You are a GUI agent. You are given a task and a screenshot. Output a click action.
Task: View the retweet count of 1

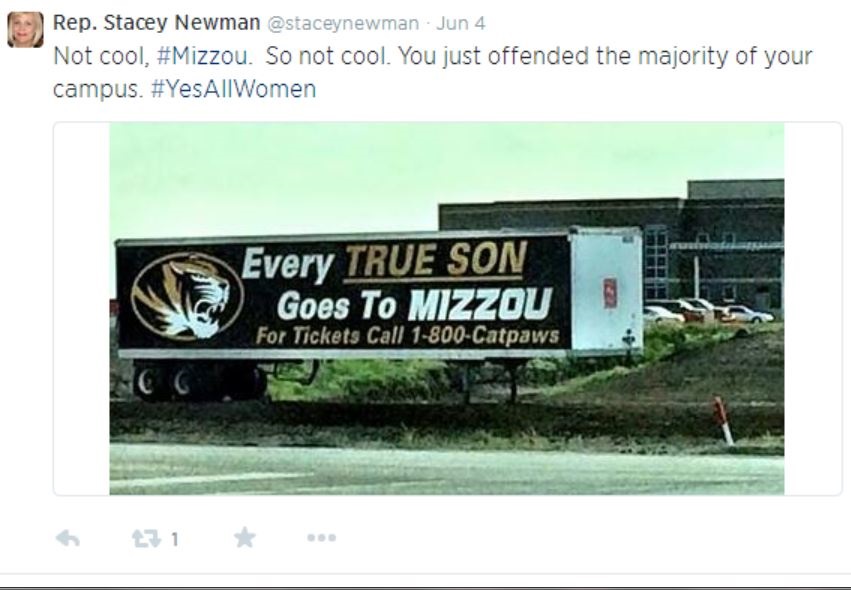pyautogui.click(x=175, y=540)
